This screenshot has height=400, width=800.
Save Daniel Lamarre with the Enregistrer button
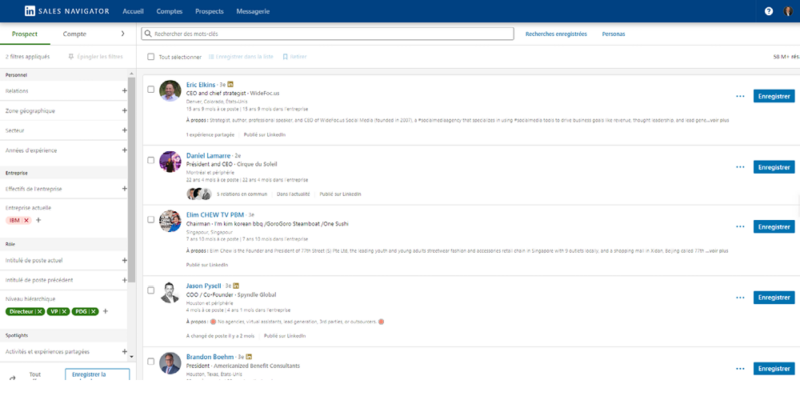[x=774, y=167]
